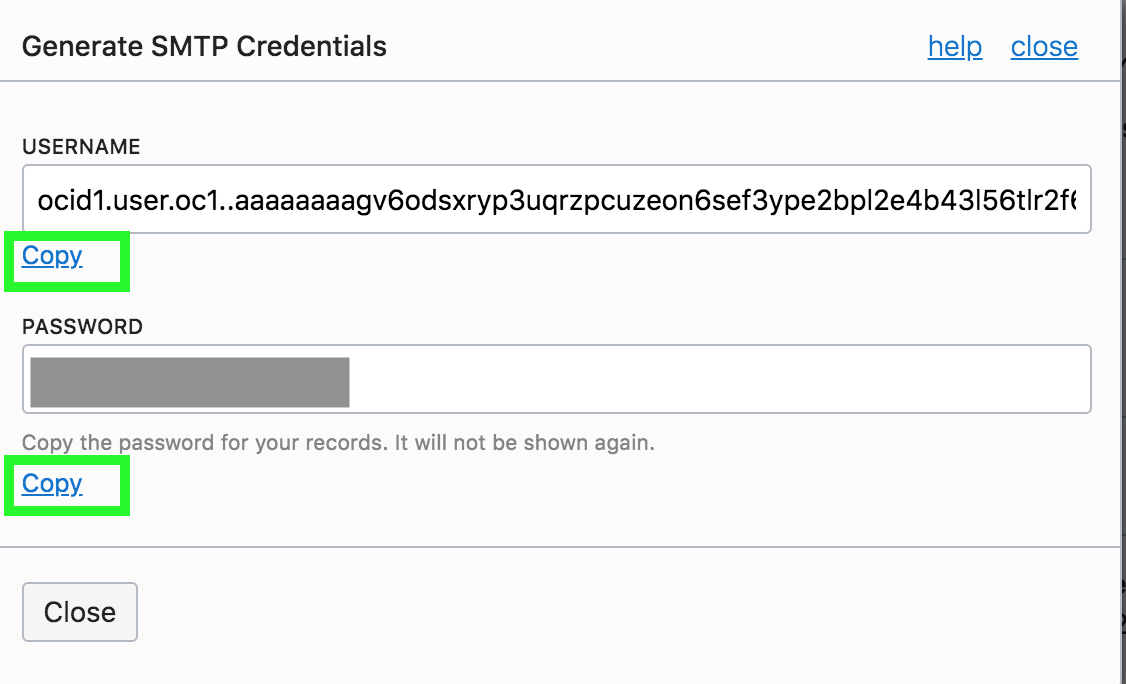1126x684 pixels.
Task: Click the password will-not-be-shown-again note
Action: [338, 442]
